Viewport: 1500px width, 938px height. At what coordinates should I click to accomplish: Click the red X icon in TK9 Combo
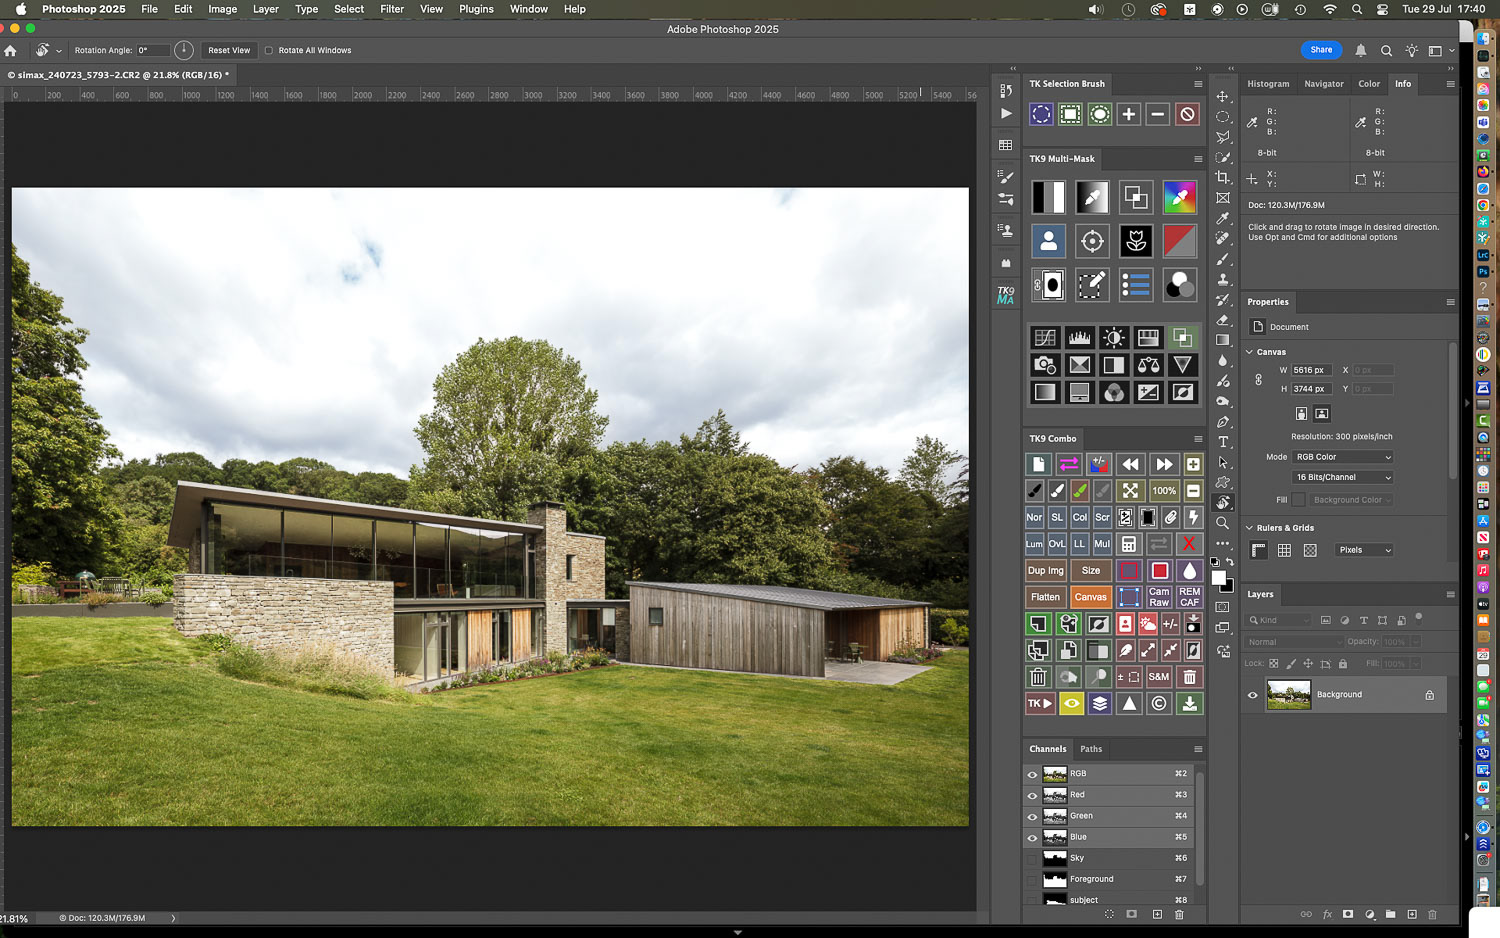coord(1189,544)
